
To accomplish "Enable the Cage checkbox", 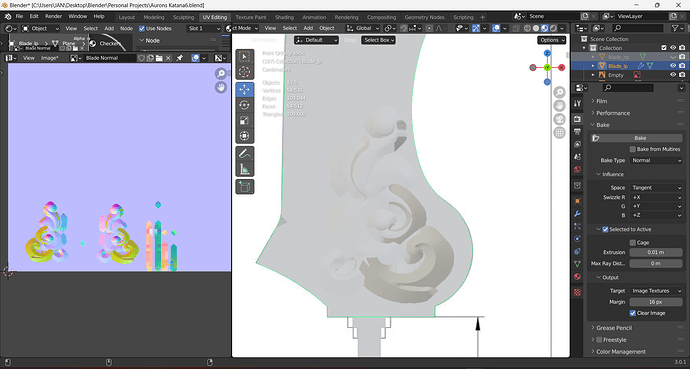I will (x=633, y=242).
